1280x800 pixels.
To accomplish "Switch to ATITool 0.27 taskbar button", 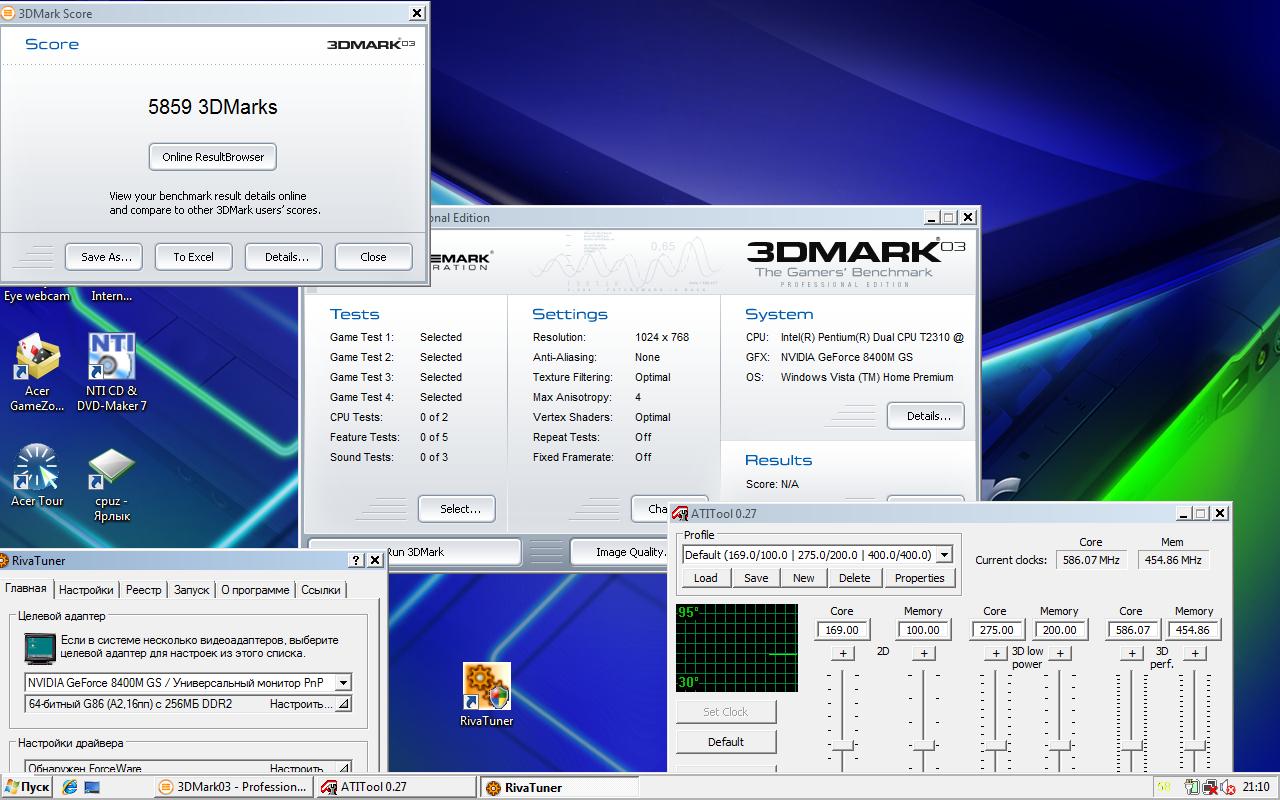I will (396, 787).
